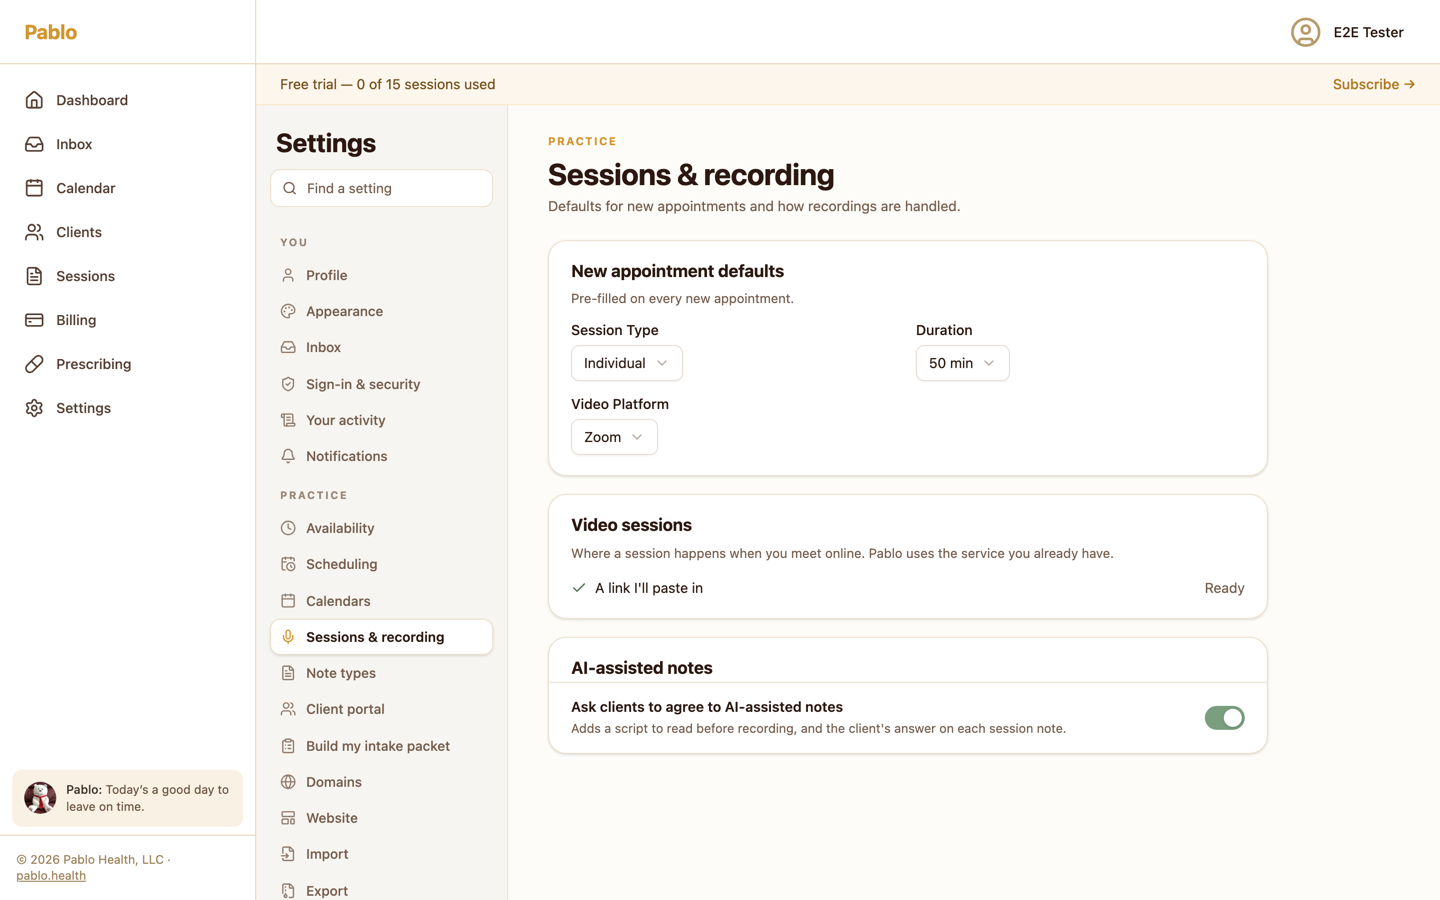The image size is (1440, 900).
Task: Click the user avatar icon beside E2E Tester
Action: [x=1305, y=32]
